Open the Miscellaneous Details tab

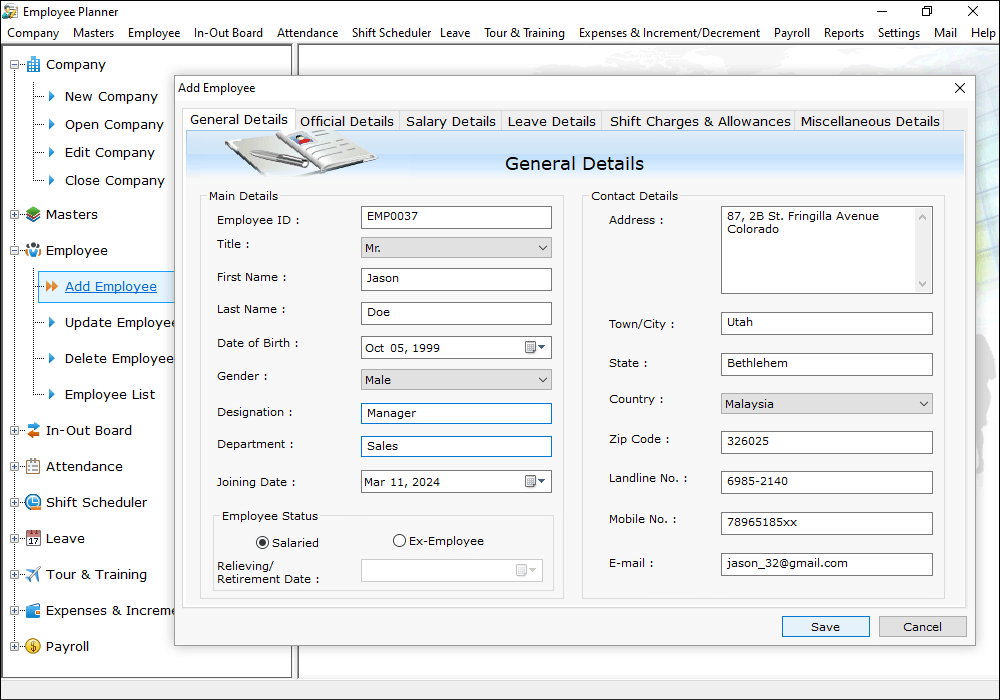[870, 121]
